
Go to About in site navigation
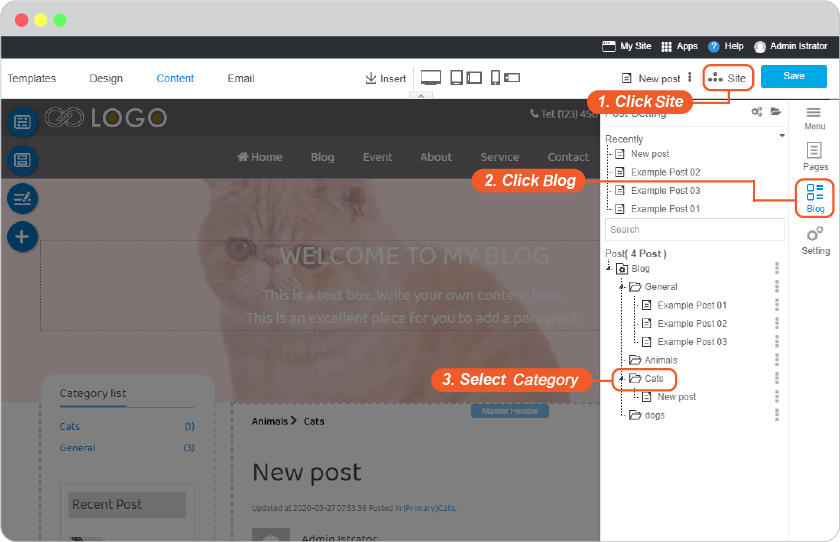[436, 157]
